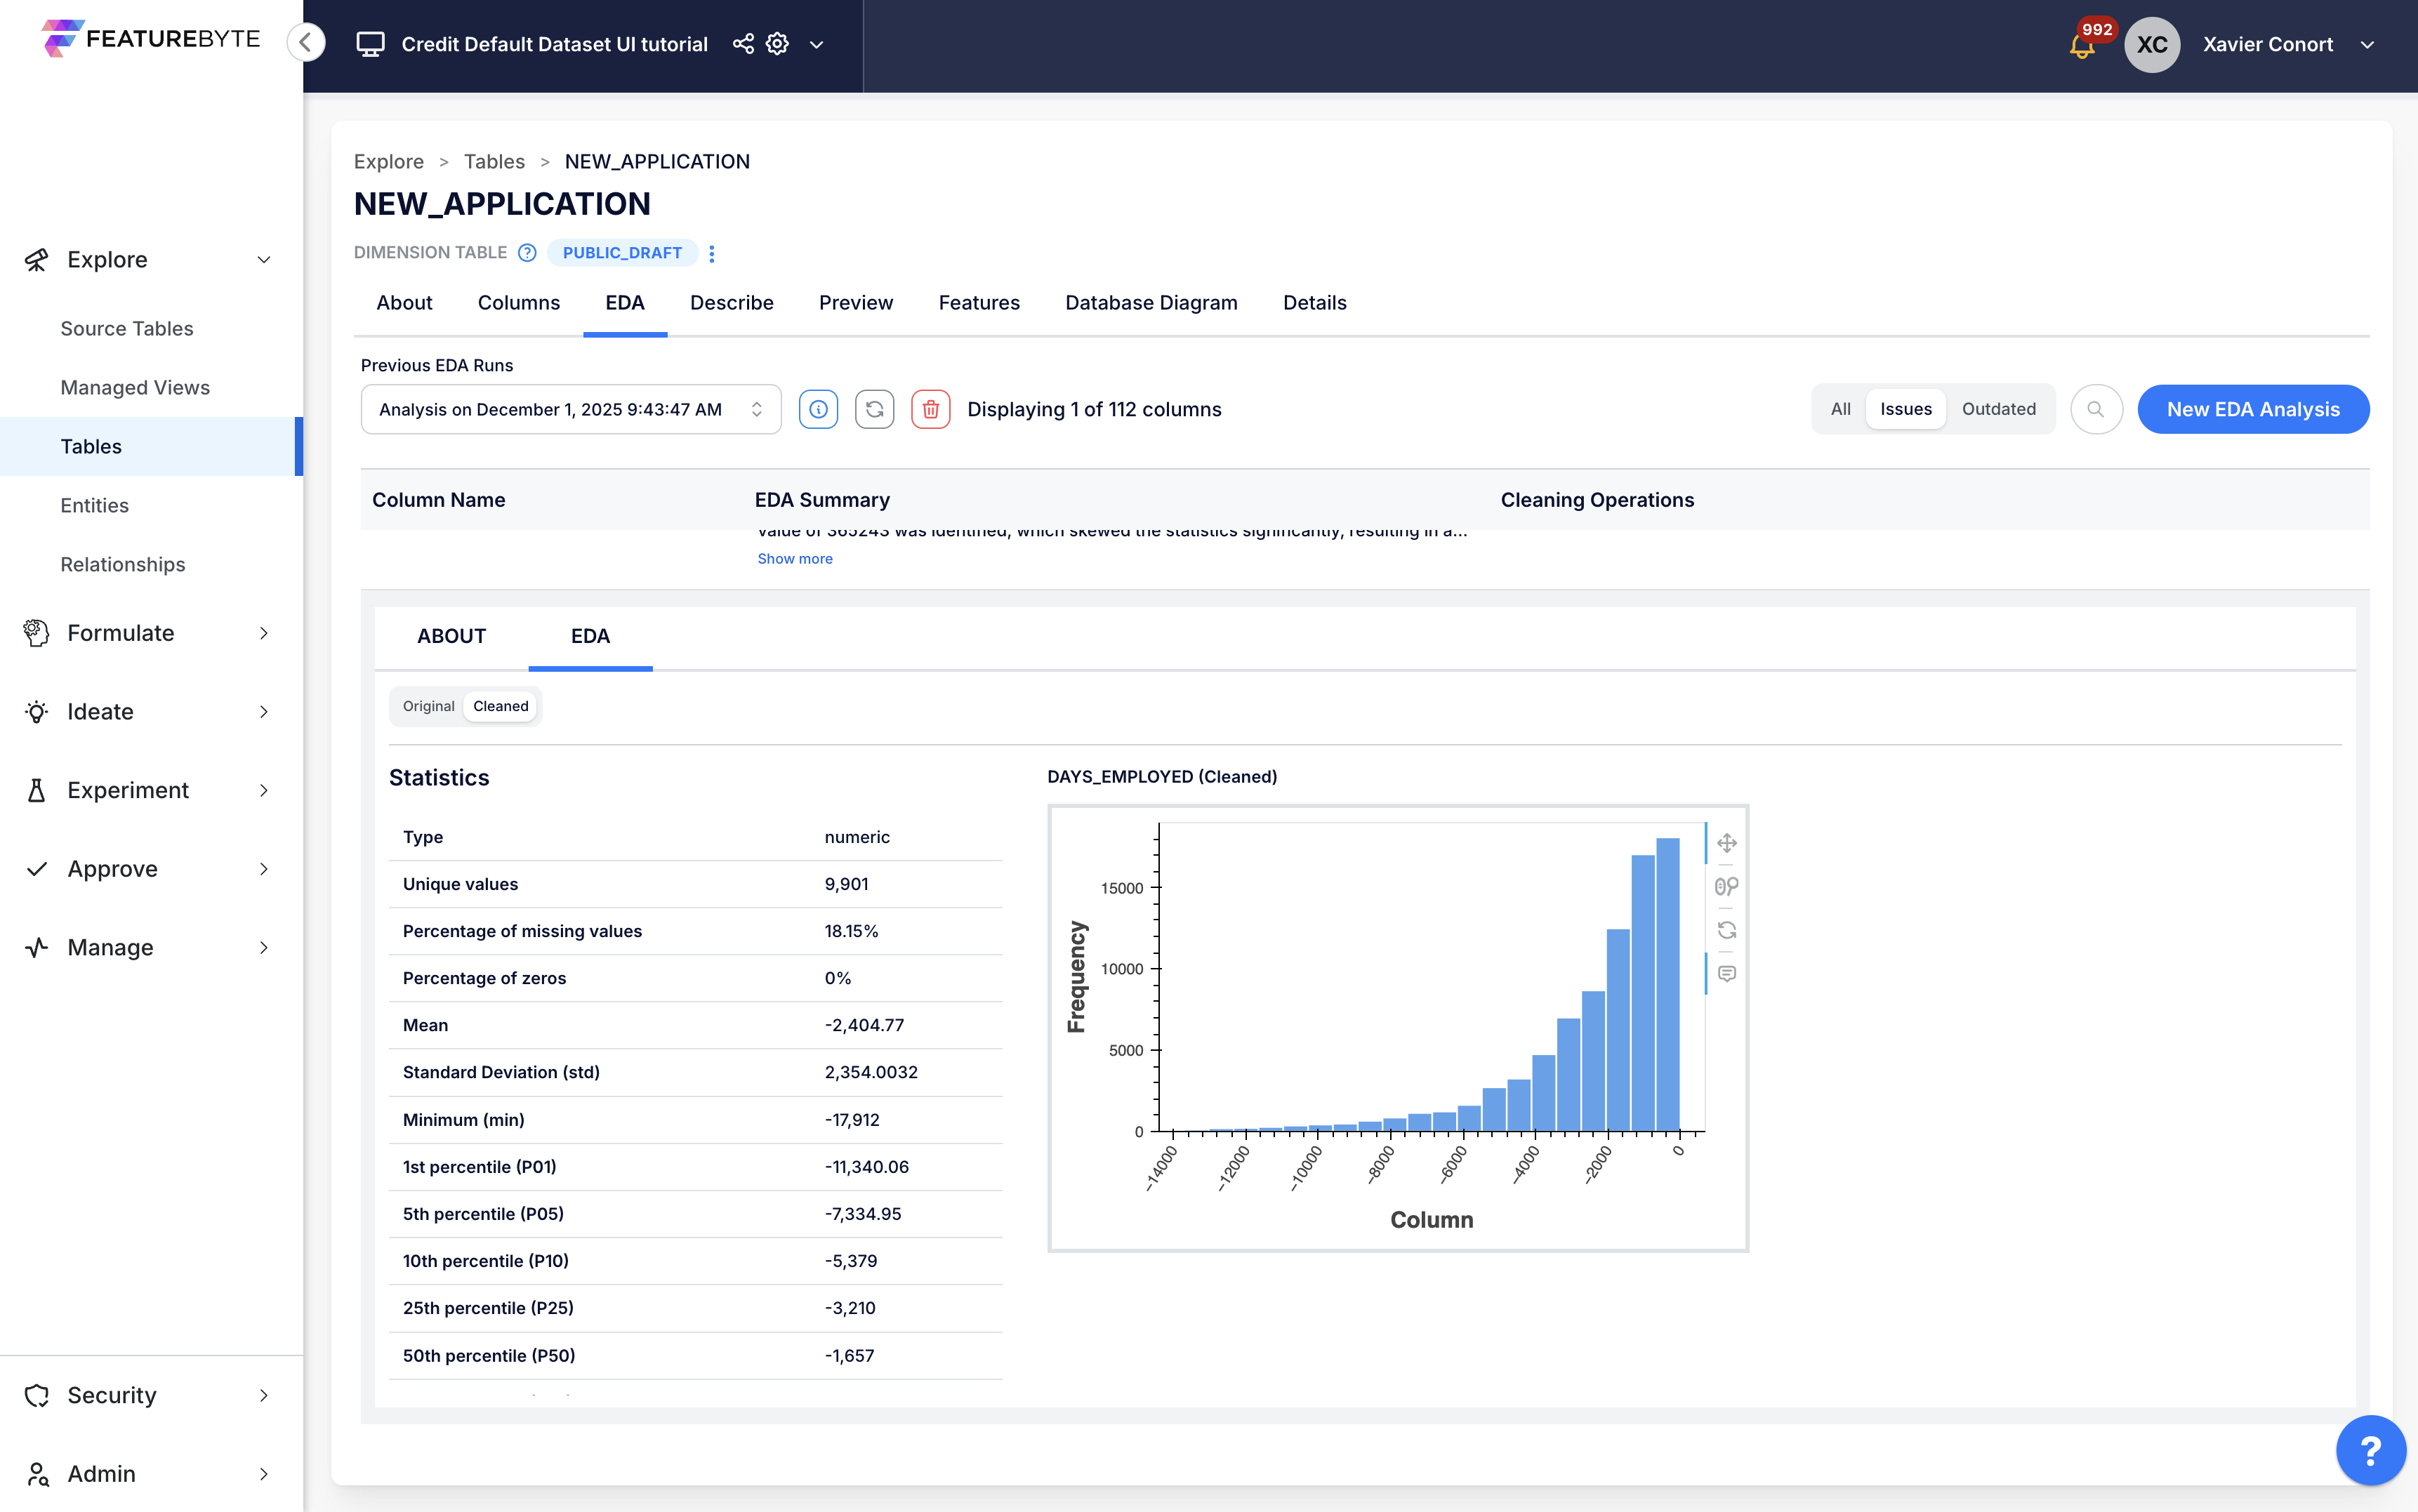The width and height of the screenshot is (2418, 1512).
Task: Select the chart pan tool icon
Action: click(1727, 843)
